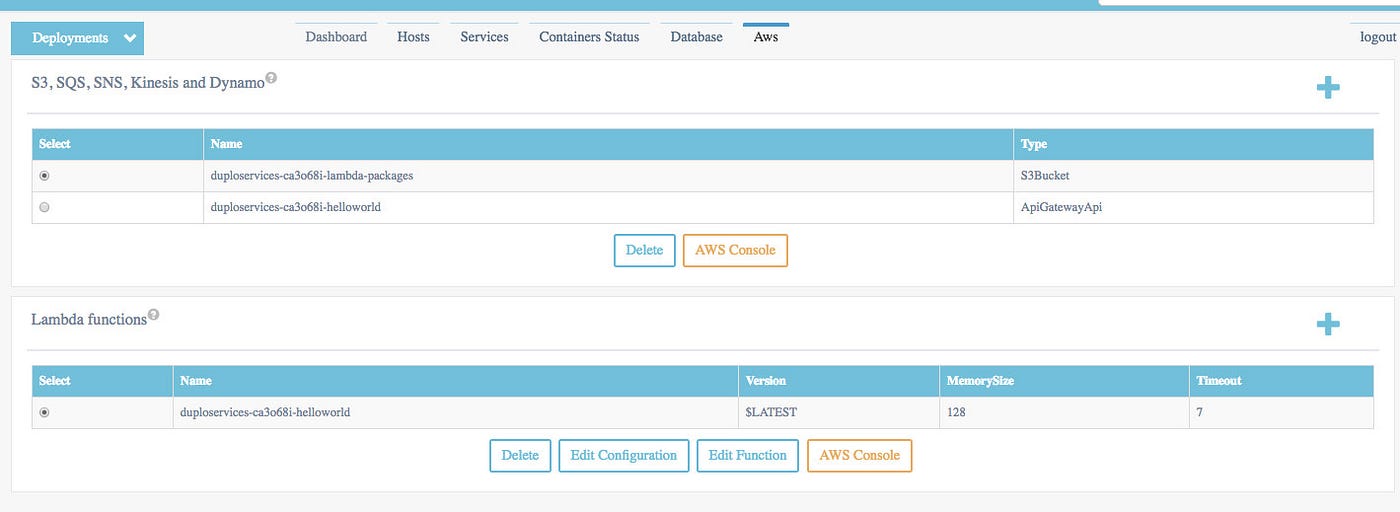
Task: Click the logout link
Action: [x=1377, y=37]
